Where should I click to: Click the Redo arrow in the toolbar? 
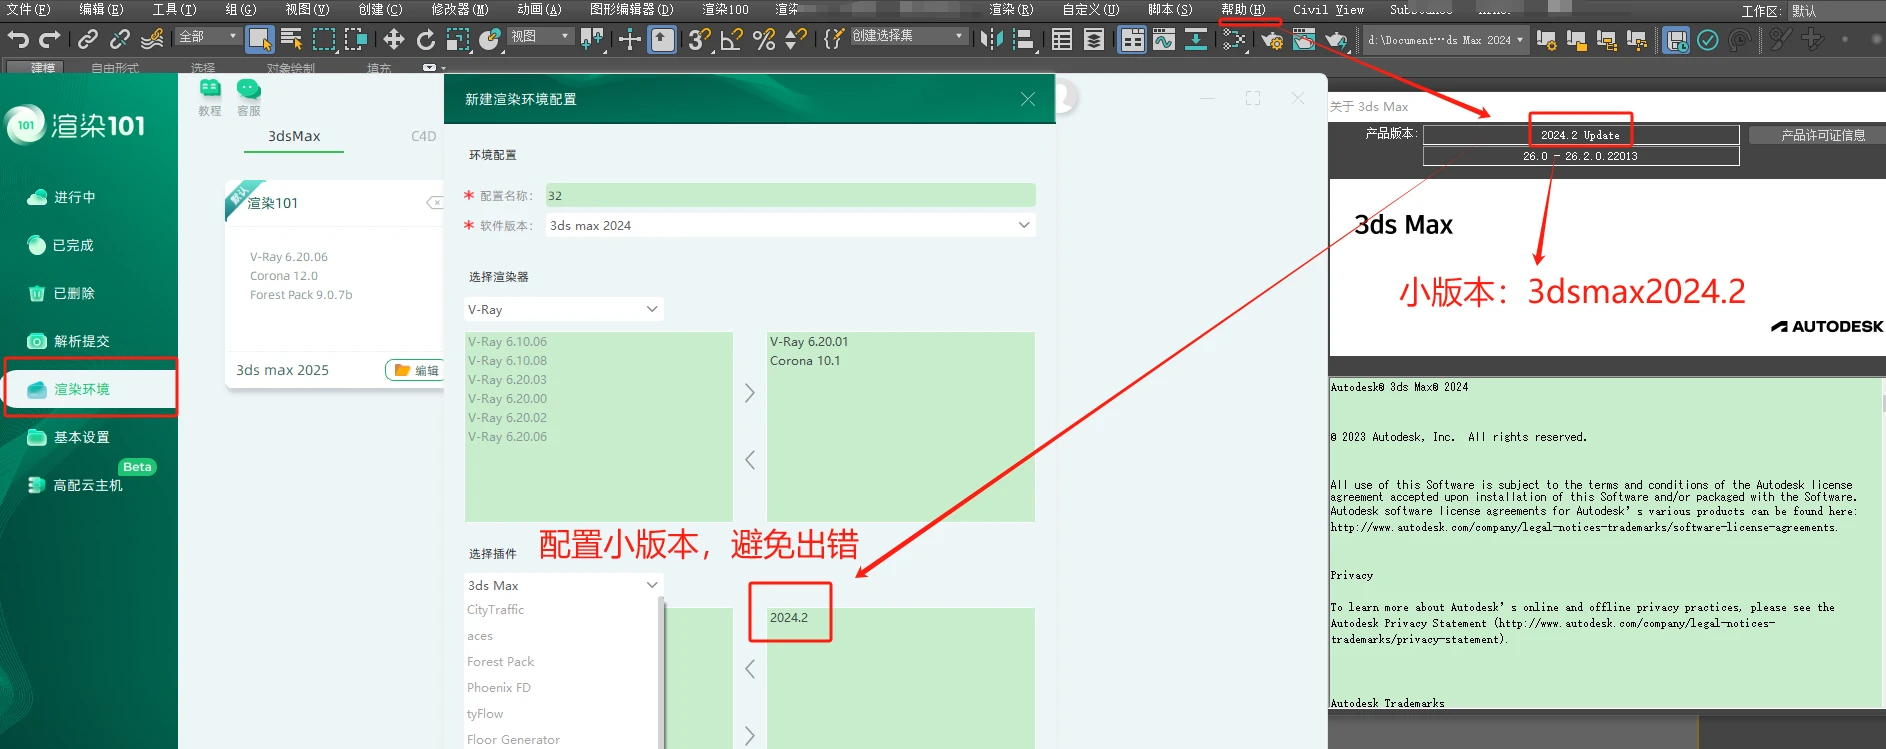coord(49,40)
